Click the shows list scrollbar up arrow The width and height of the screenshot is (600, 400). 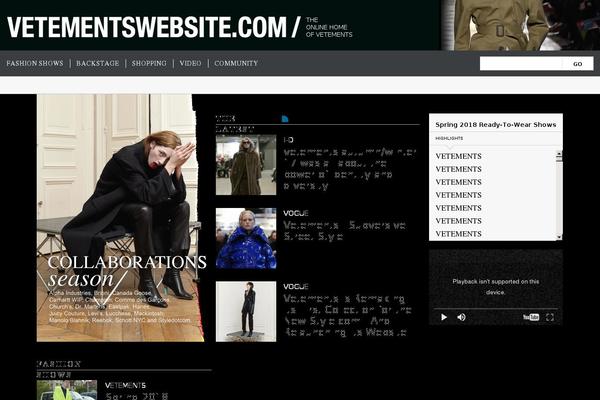[x=559, y=153]
